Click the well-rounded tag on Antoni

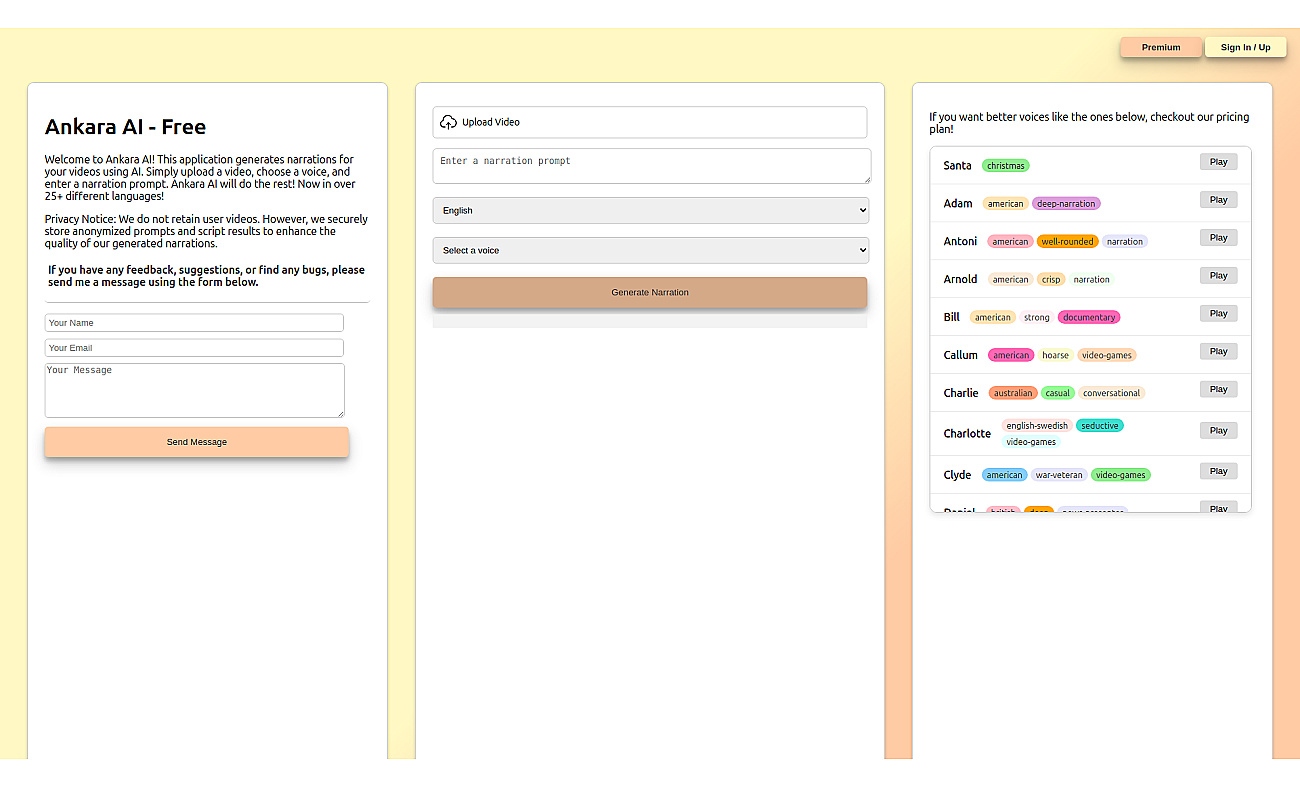click(x=1067, y=242)
